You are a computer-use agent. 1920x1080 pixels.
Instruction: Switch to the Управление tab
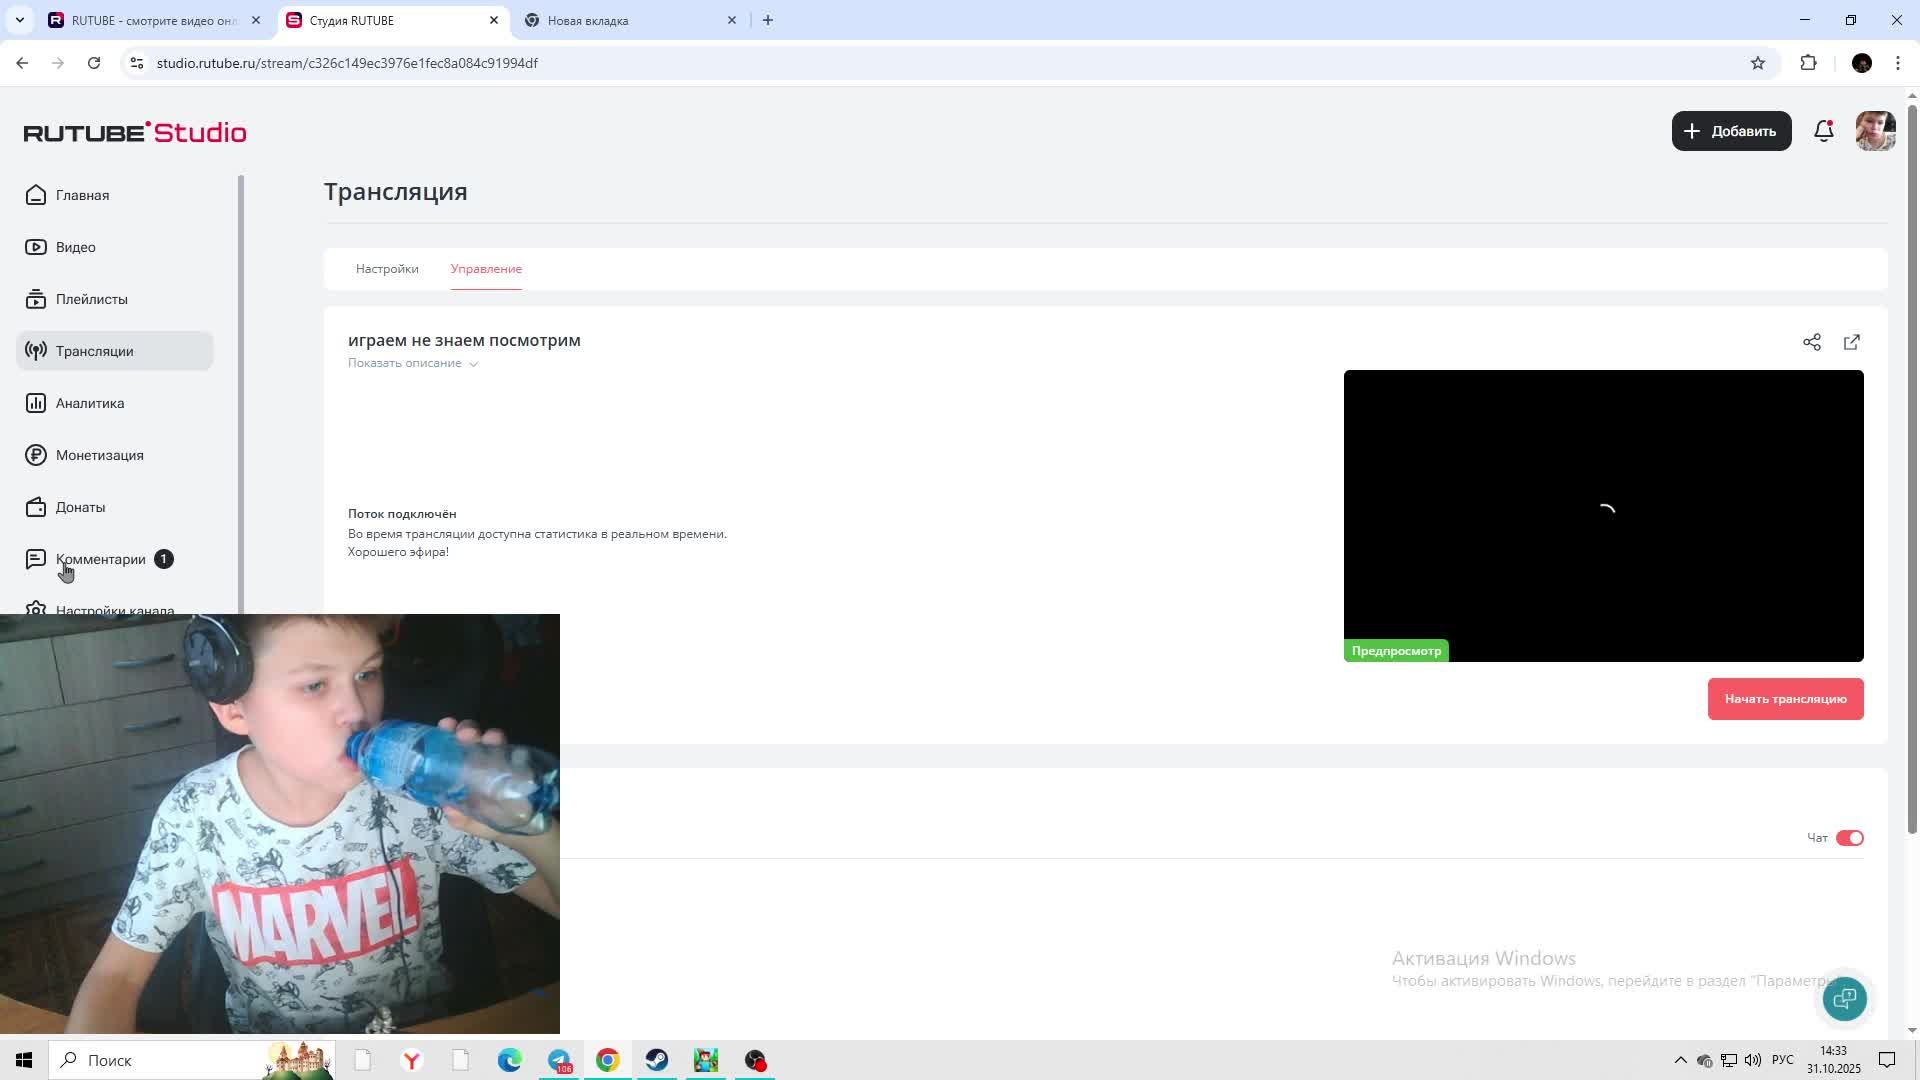tap(486, 269)
